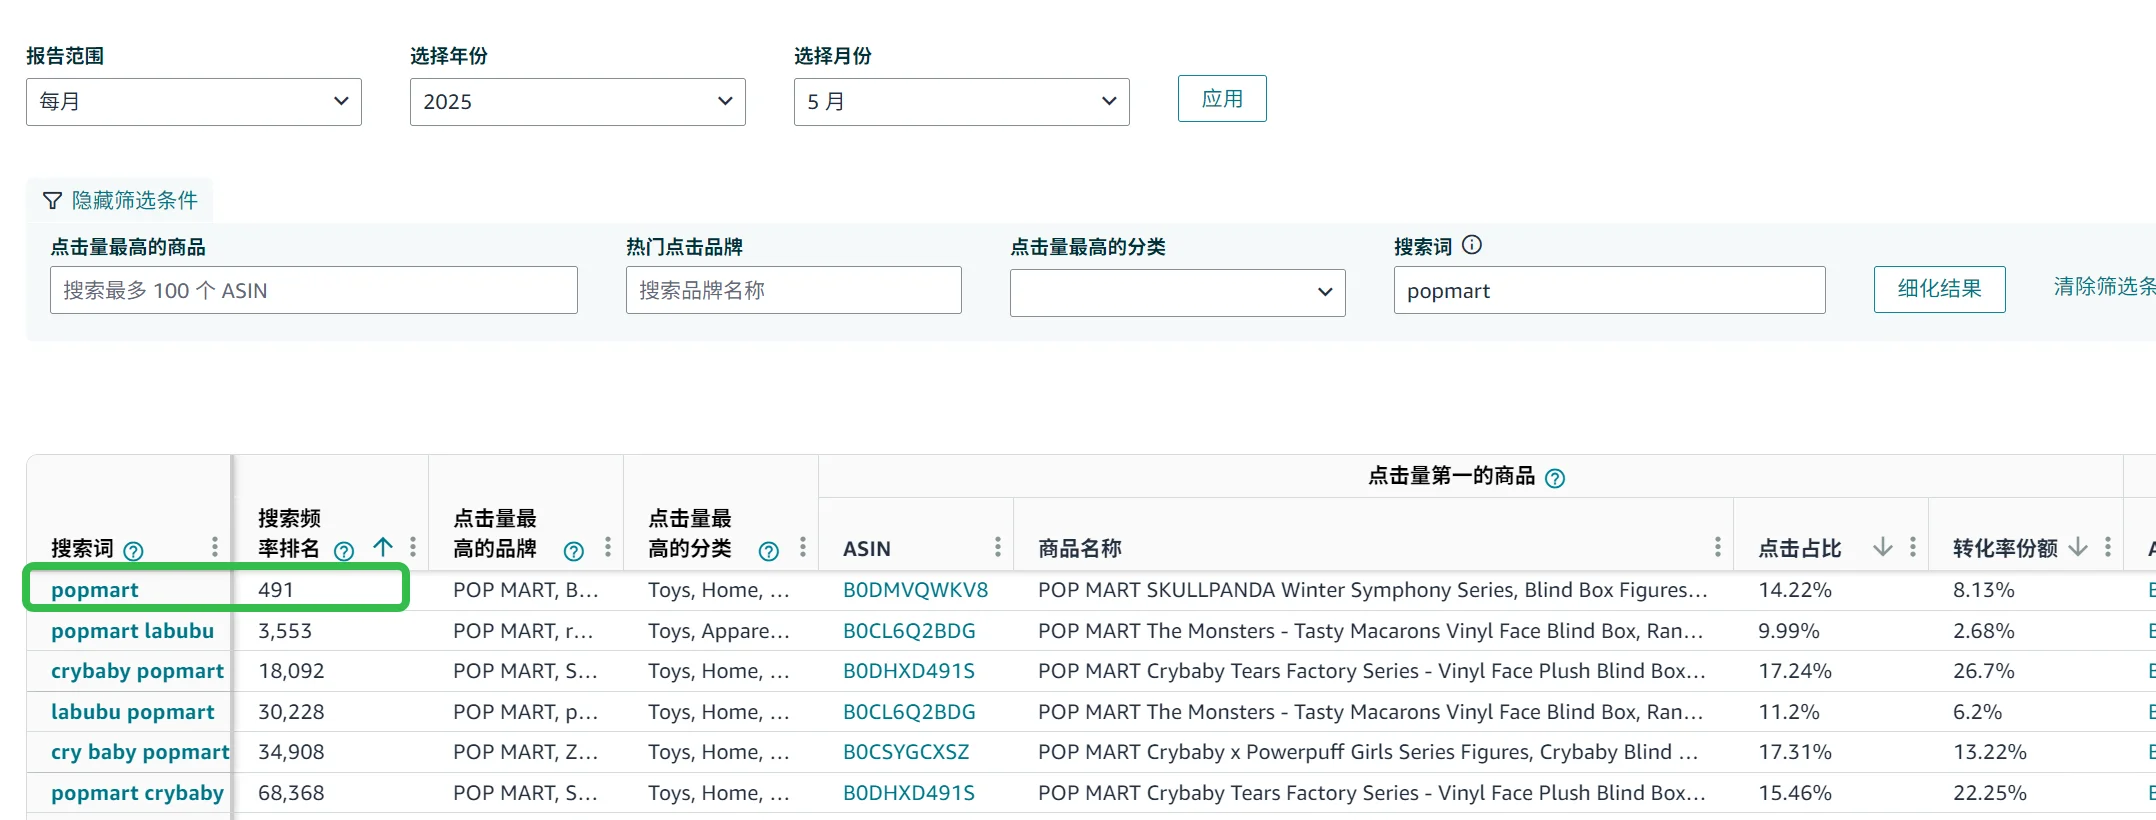
Task: Sort descending by 转化率份额 arrow
Action: (2078, 547)
